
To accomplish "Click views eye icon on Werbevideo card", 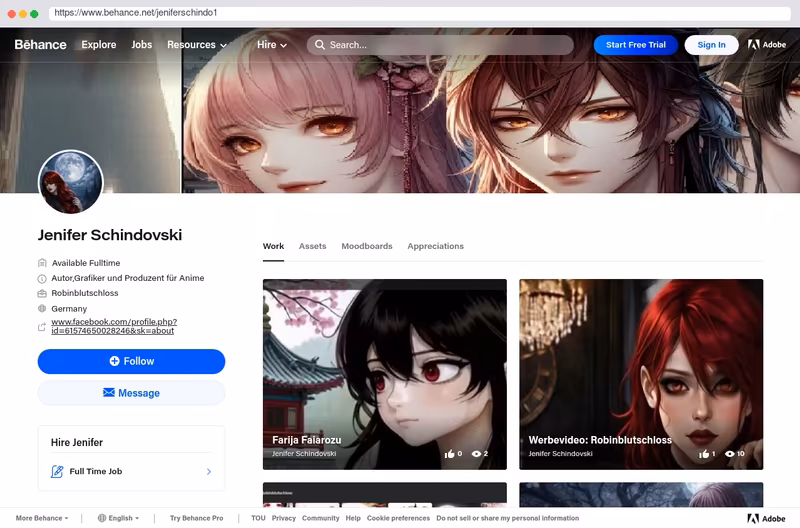I will click(x=730, y=454).
